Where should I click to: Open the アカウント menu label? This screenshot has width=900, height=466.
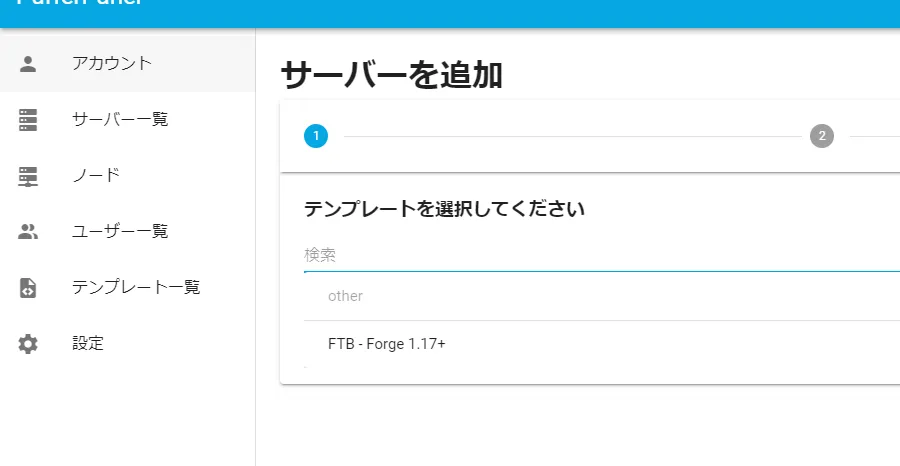tap(112, 64)
